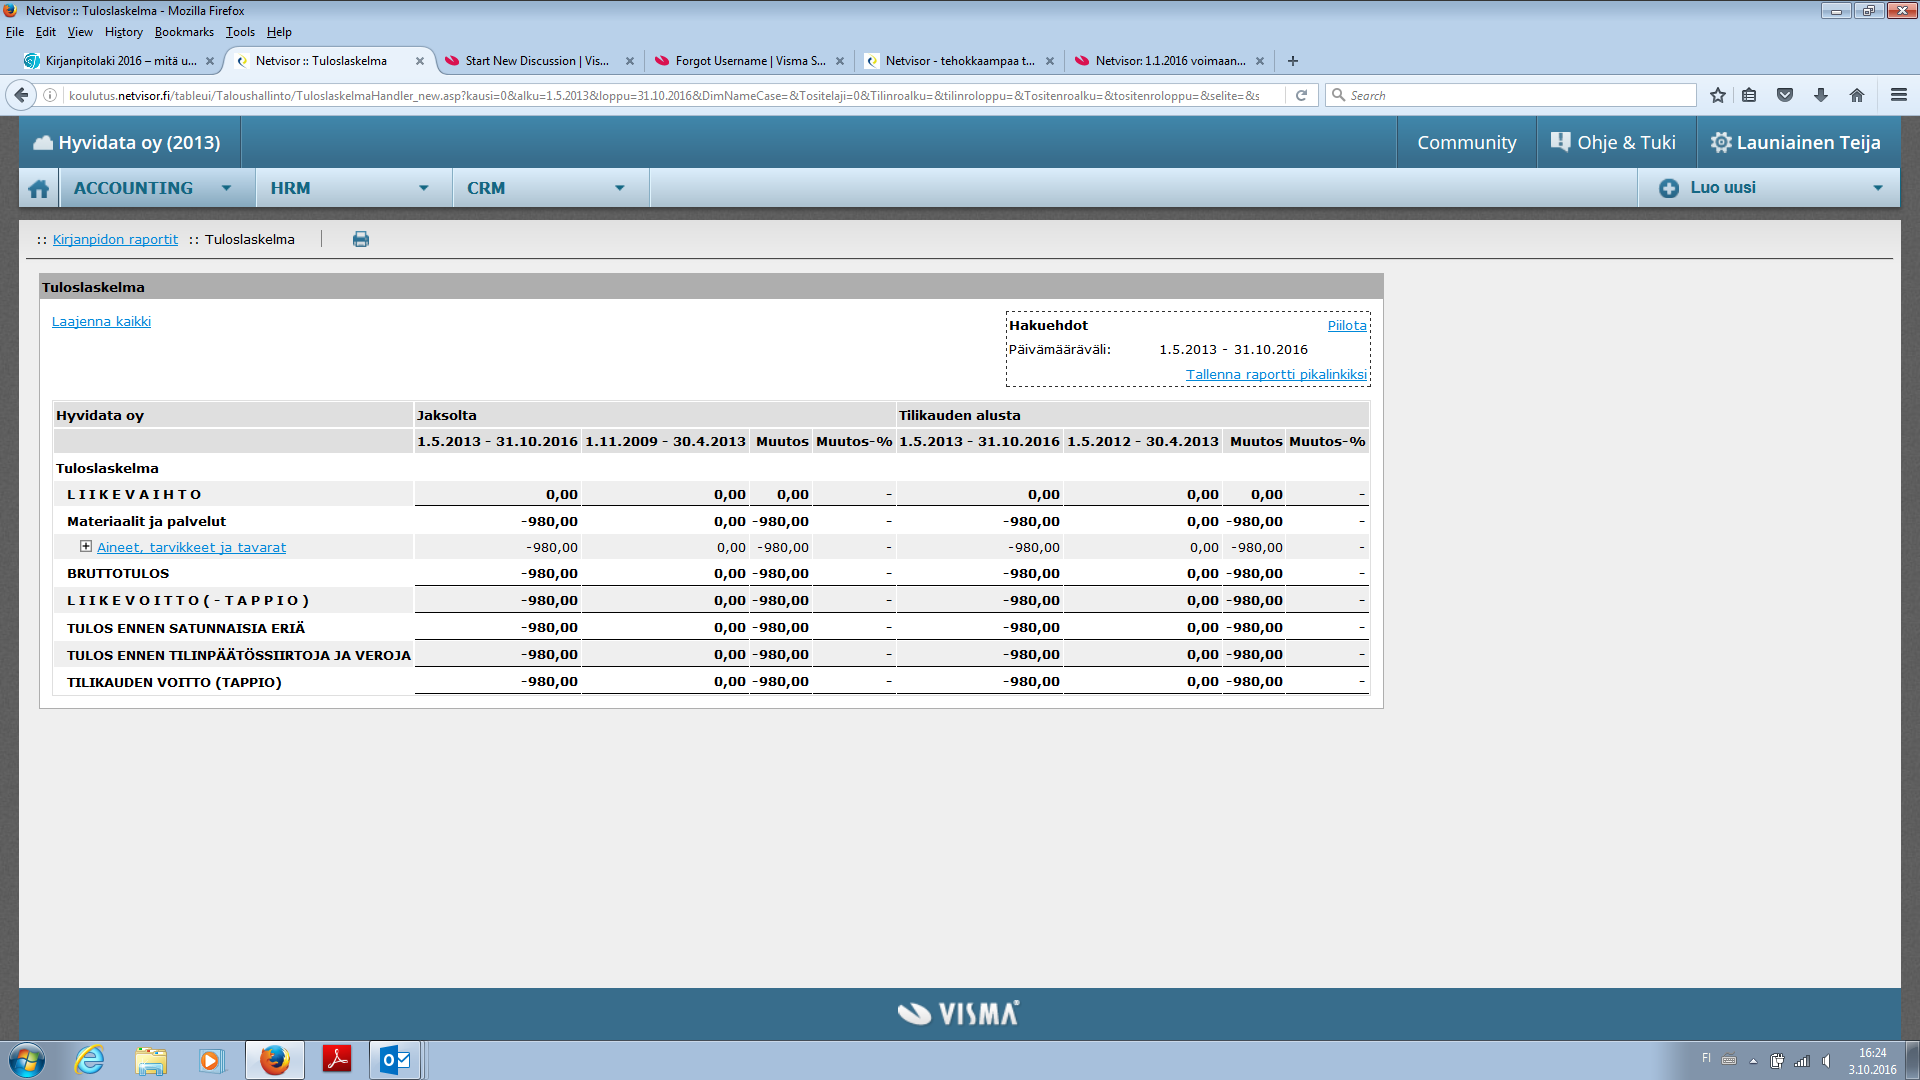
Task: Click the printer icon next to Tuloslaskelma
Action: (x=361, y=239)
